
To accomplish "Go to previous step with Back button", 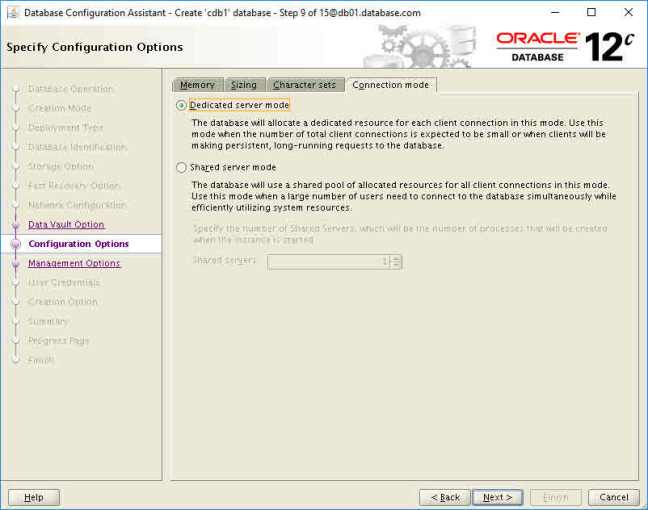I will tap(445, 497).
